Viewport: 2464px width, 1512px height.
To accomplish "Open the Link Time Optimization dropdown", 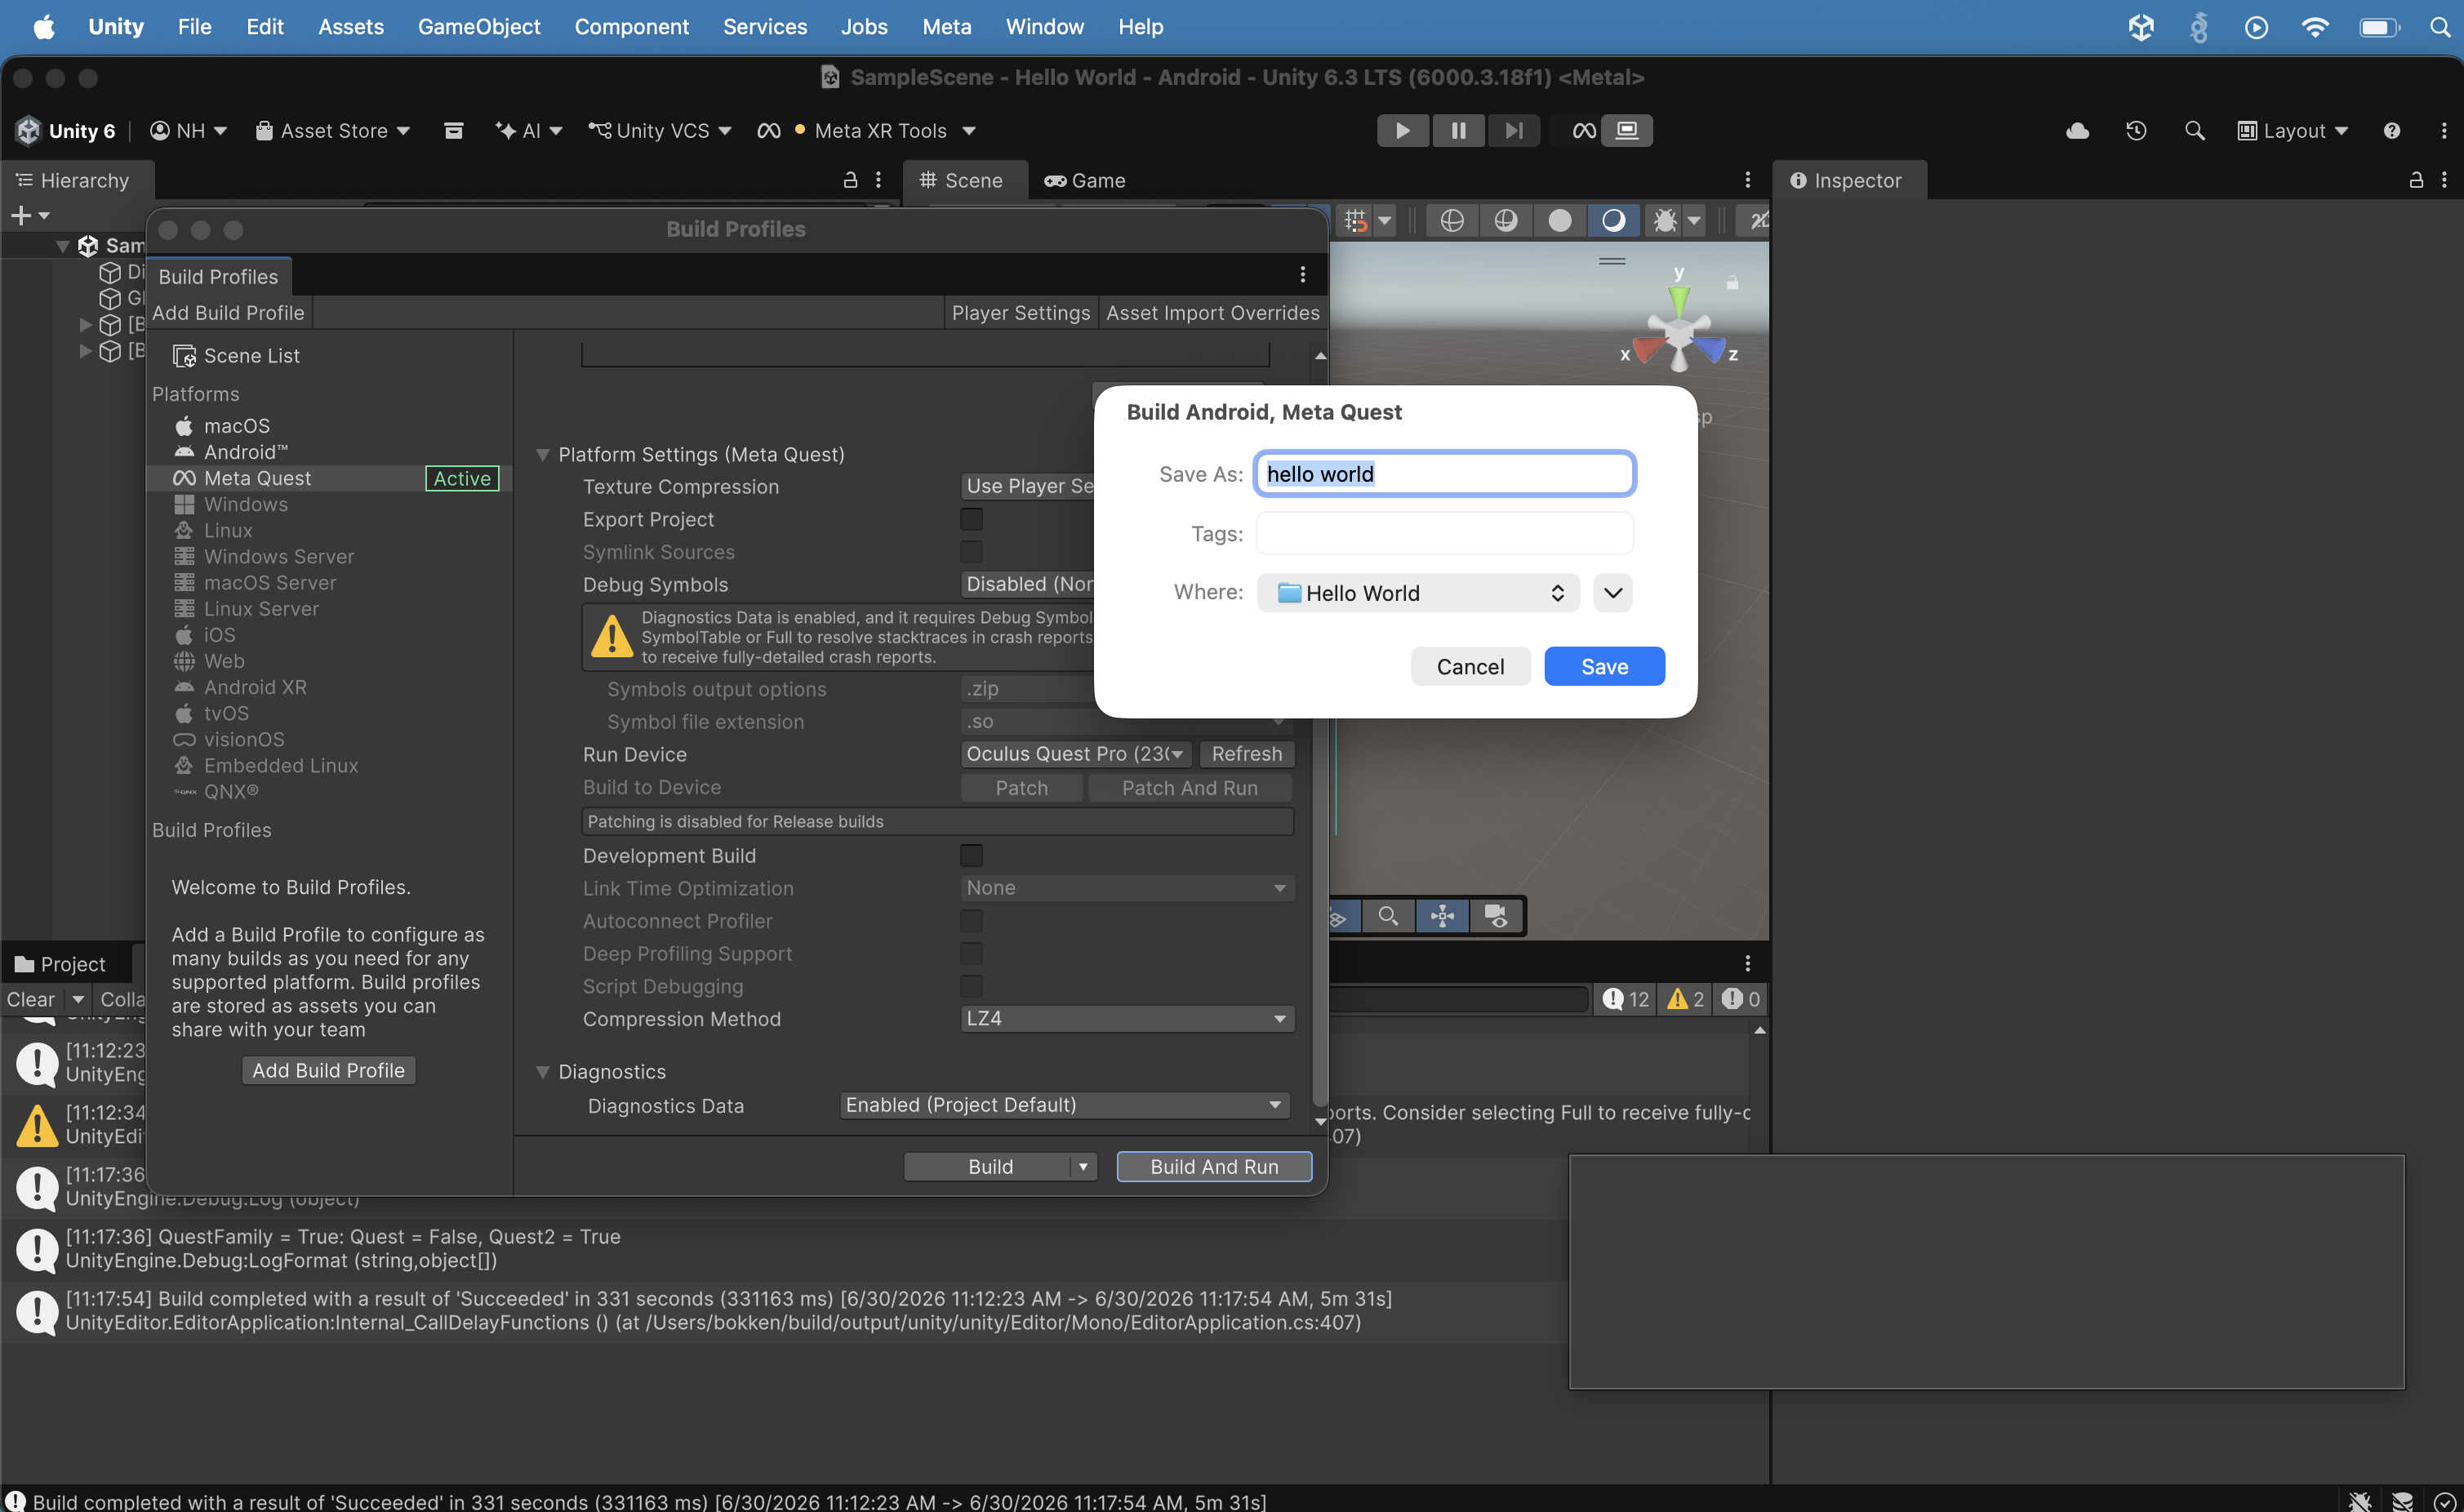I will (x=1127, y=888).
